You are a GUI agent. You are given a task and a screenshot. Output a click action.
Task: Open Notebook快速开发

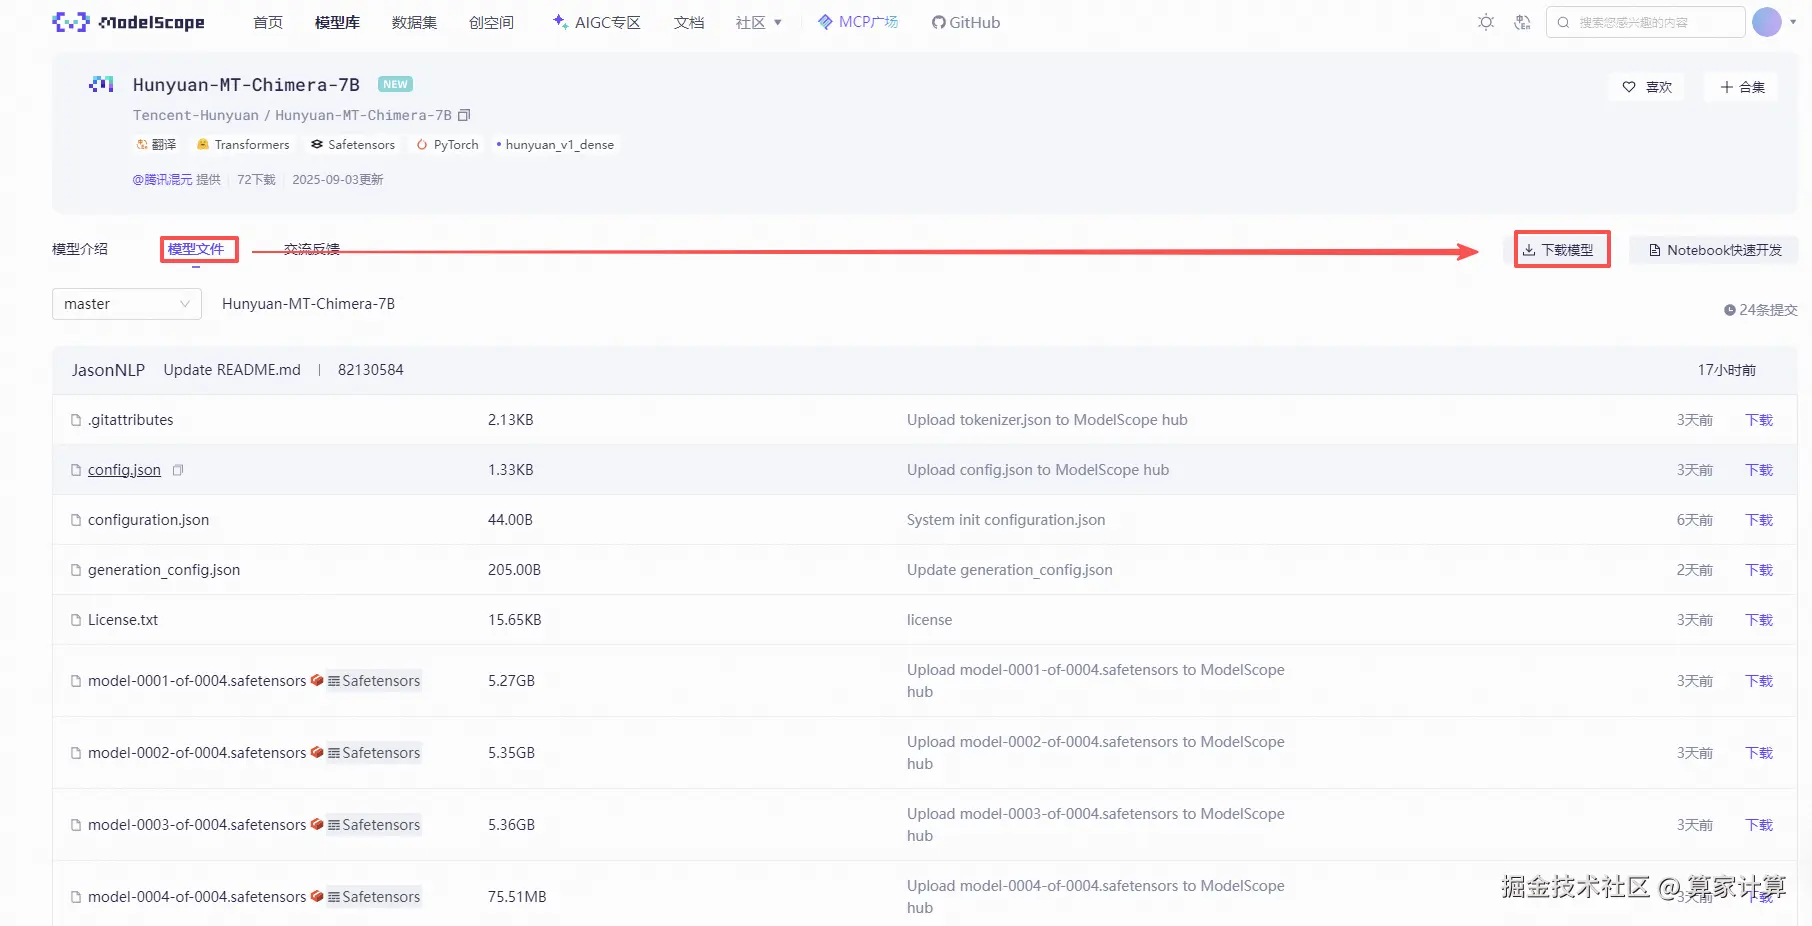pos(1714,250)
